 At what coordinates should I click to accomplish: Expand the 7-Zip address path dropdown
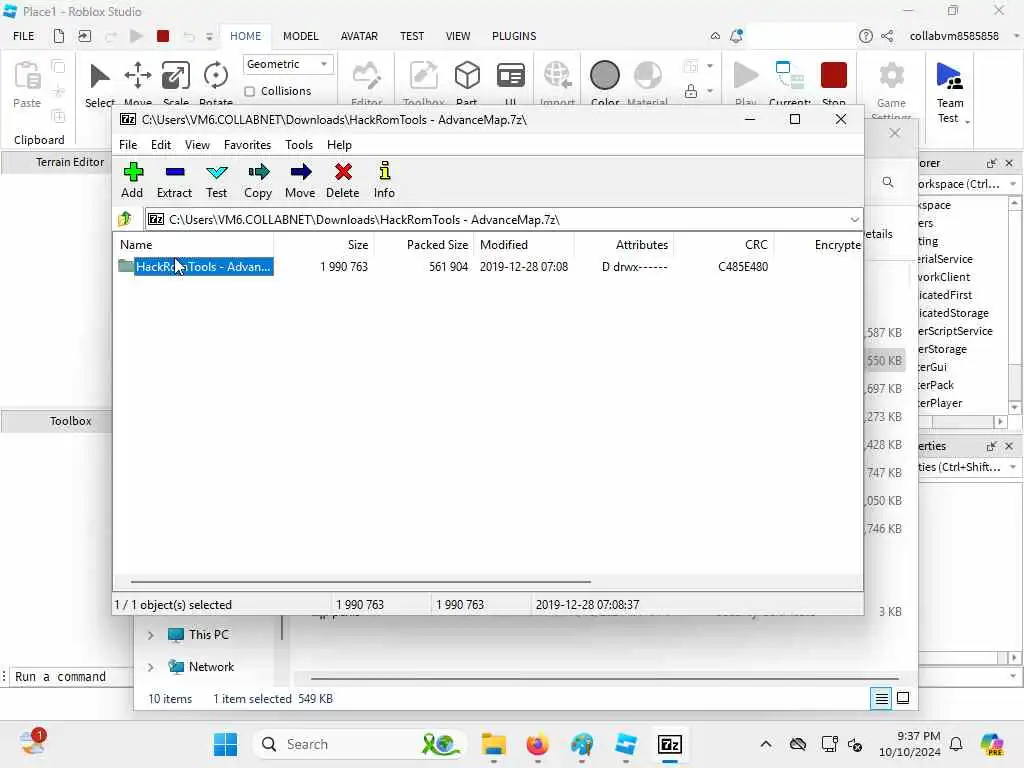pyautogui.click(x=854, y=220)
